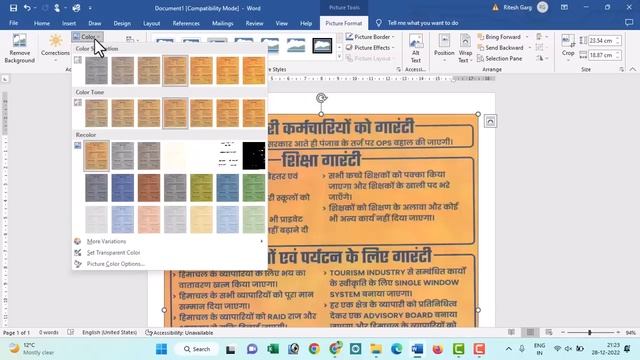Image resolution: width=640 pixels, height=360 pixels.
Task: Open Microsoft Edge from the taskbar
Action: click(x=396, y=349)
